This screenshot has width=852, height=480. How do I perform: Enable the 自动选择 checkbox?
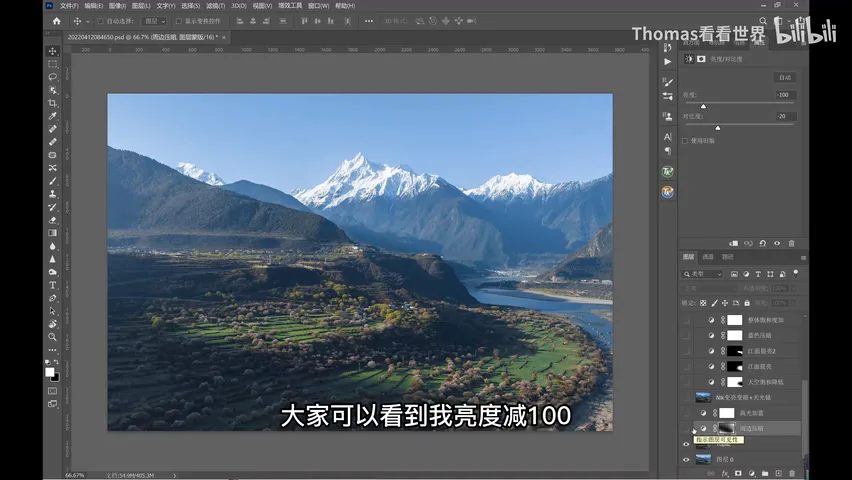(x=101, y=21)
